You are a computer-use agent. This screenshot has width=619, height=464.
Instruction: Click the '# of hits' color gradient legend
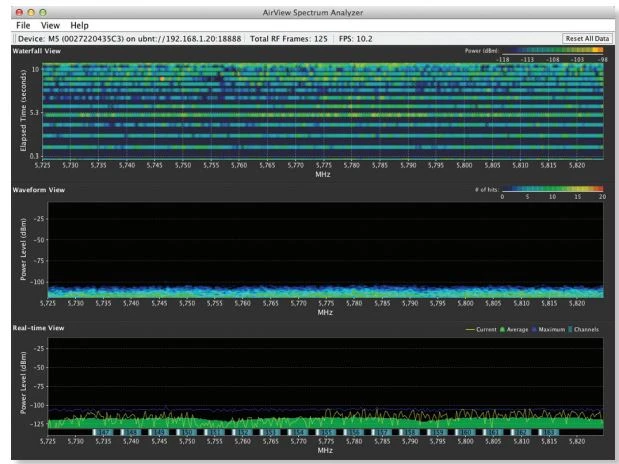552,187
